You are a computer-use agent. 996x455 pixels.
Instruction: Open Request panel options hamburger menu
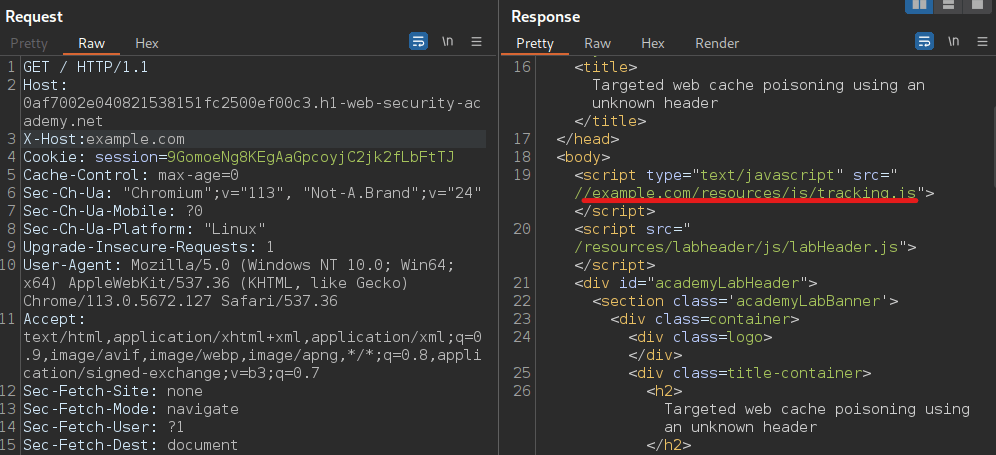tap(476, 42)
